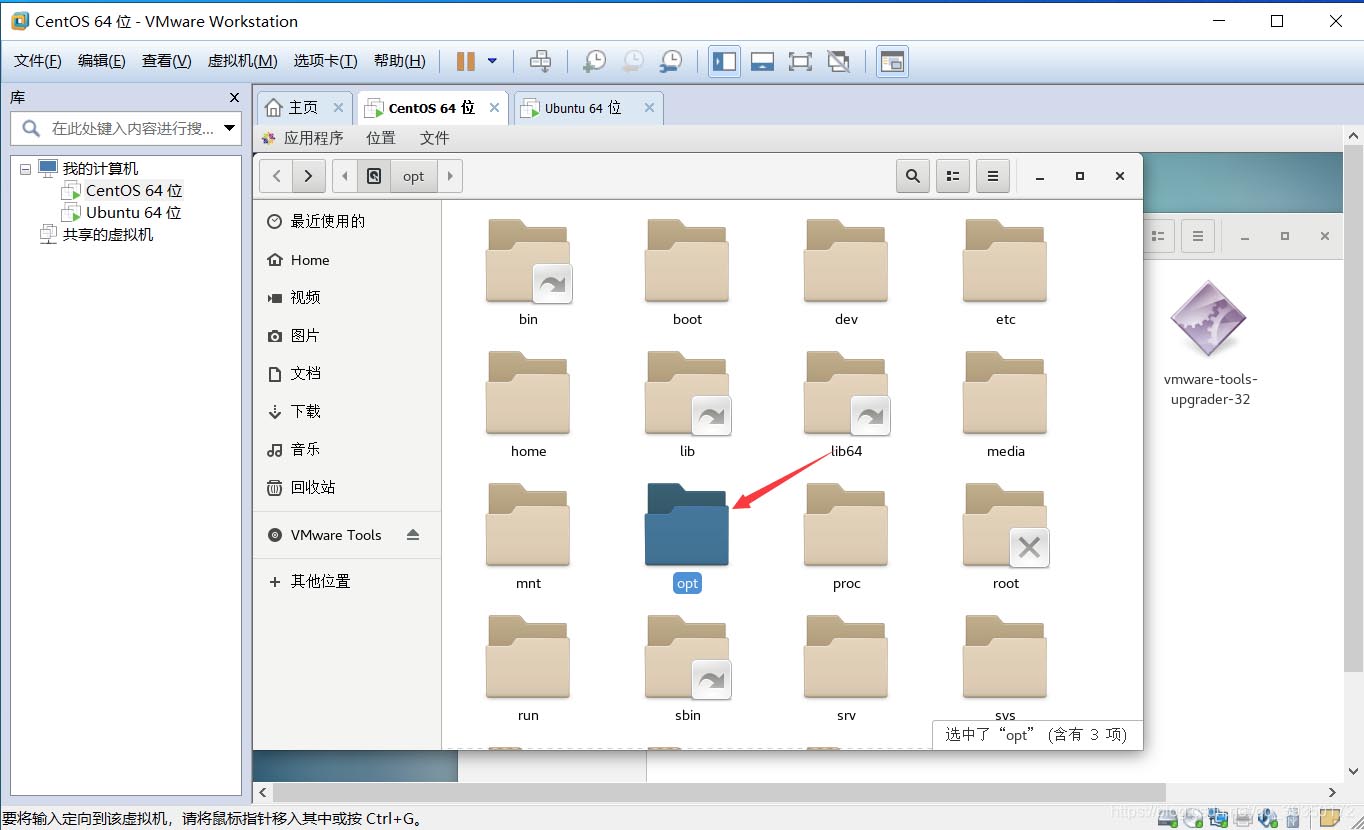Open the 选项卡(T) menu
Viewport: 1364px width, 830px height.
click(325, 61)
